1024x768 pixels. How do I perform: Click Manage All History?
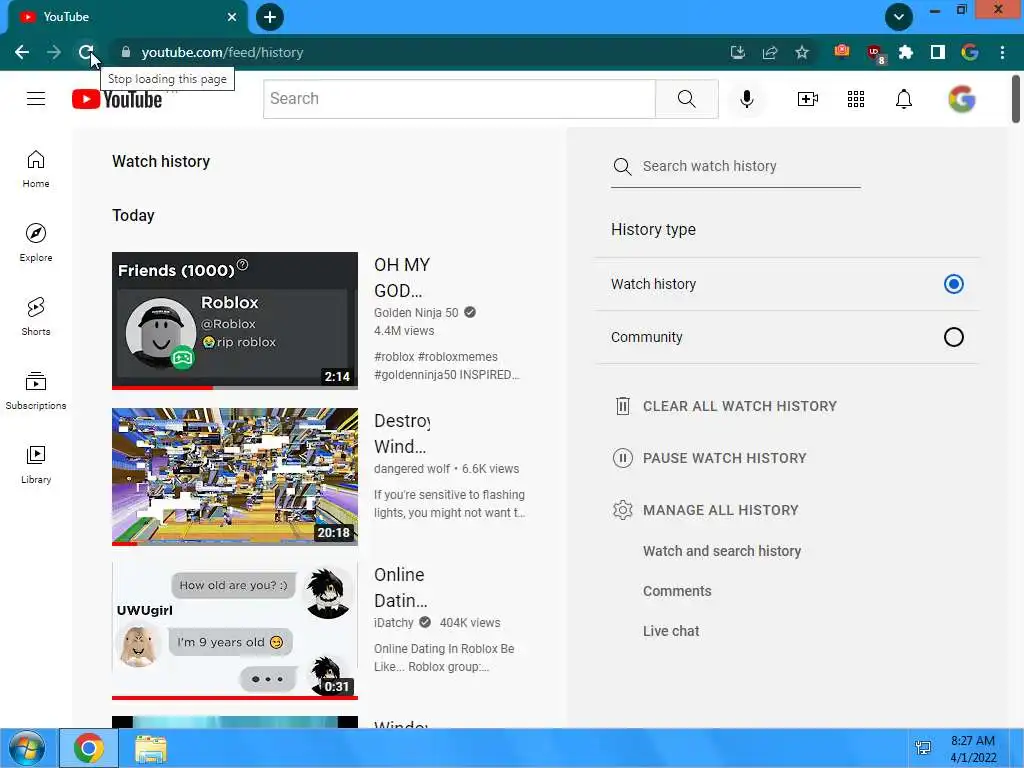[706, 510]
